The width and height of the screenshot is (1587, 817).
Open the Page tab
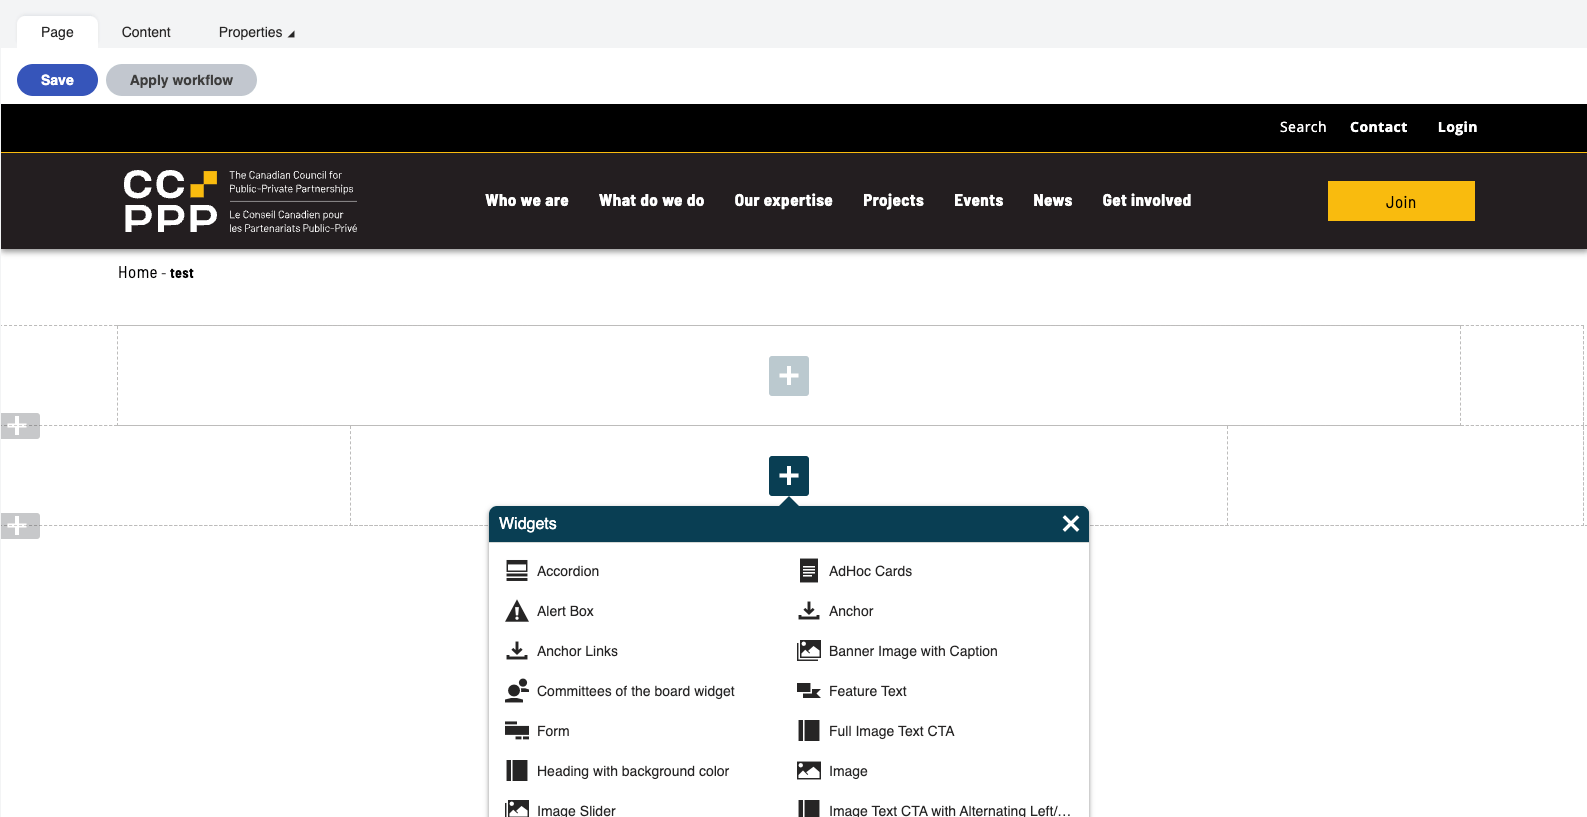click(57, 32)
